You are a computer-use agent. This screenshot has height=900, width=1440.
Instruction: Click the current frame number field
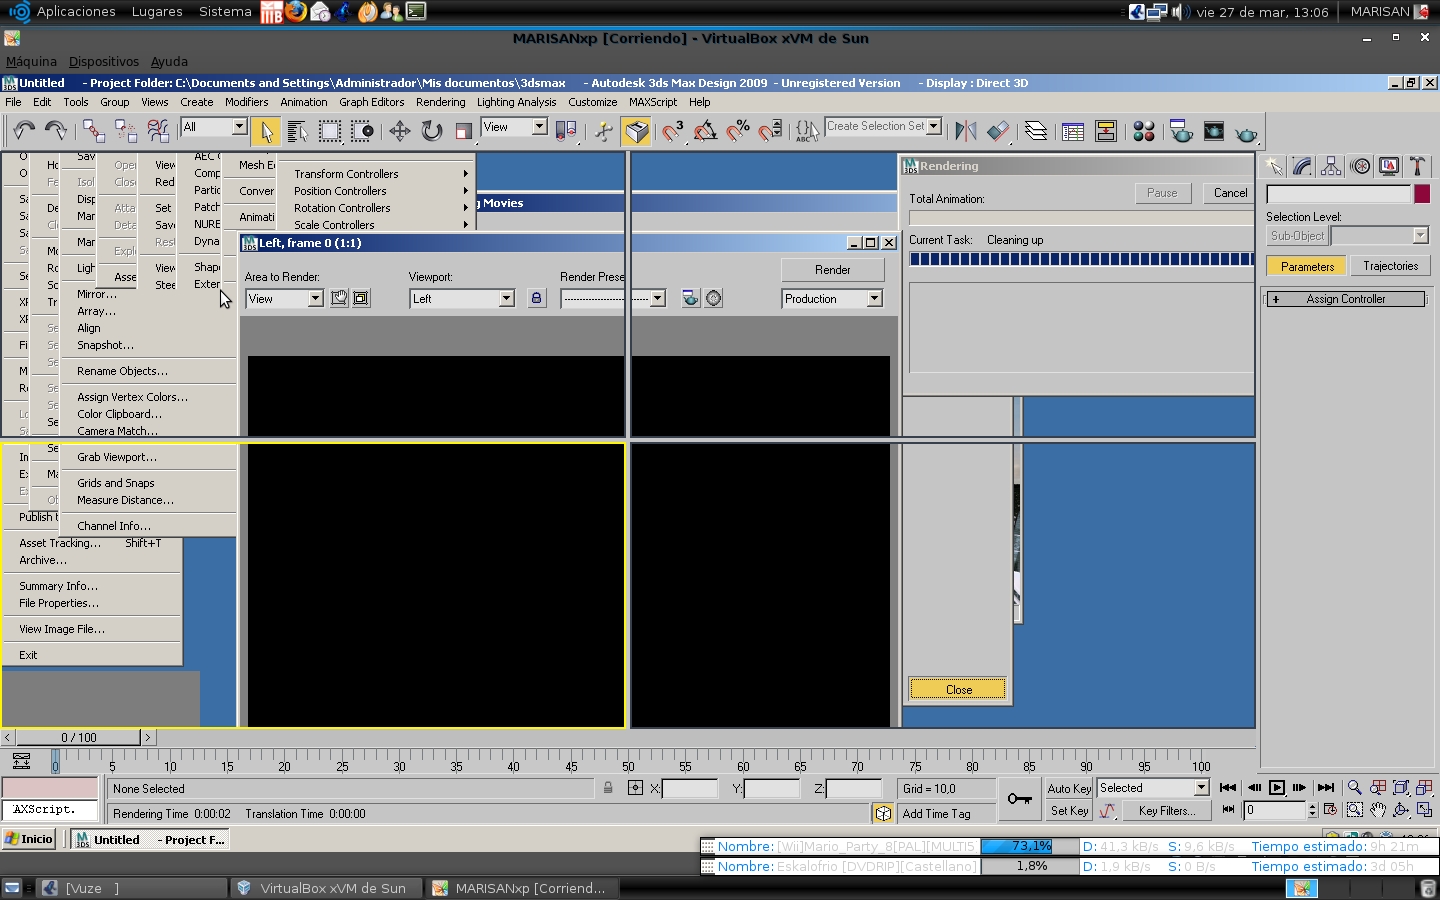(1273, 811)
